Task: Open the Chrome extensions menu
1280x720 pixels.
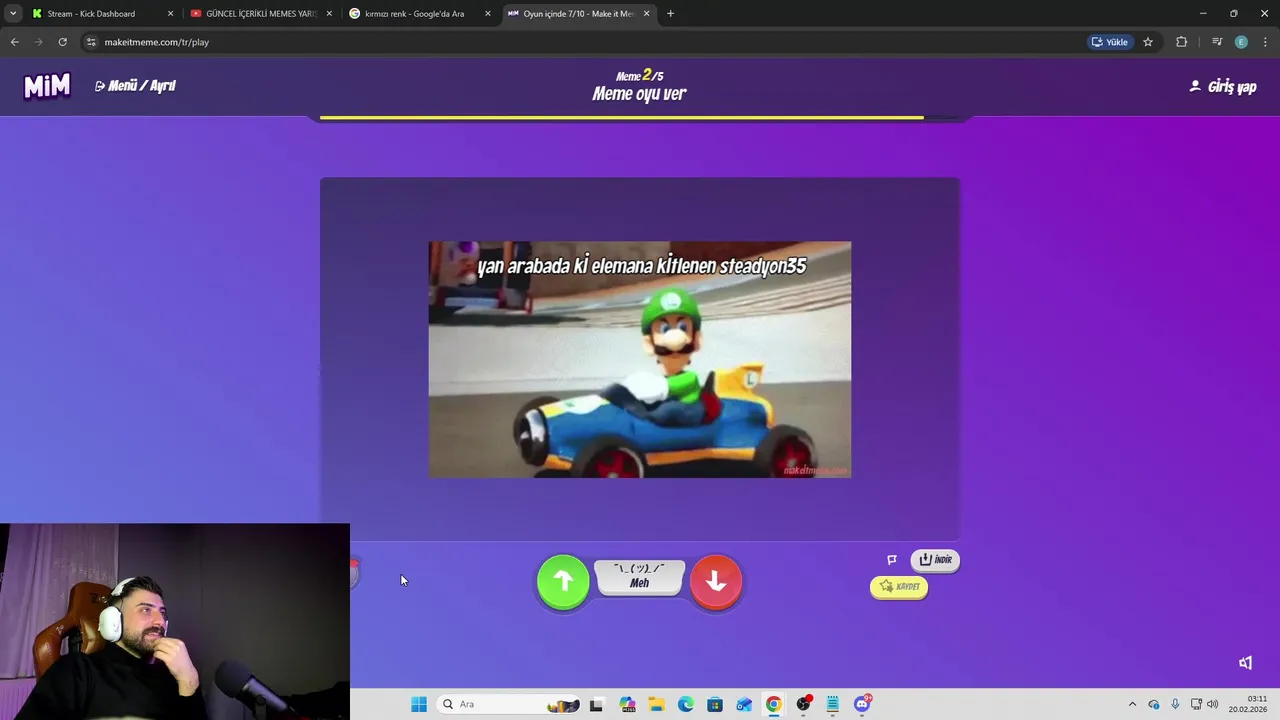Action: point(1181,42)
